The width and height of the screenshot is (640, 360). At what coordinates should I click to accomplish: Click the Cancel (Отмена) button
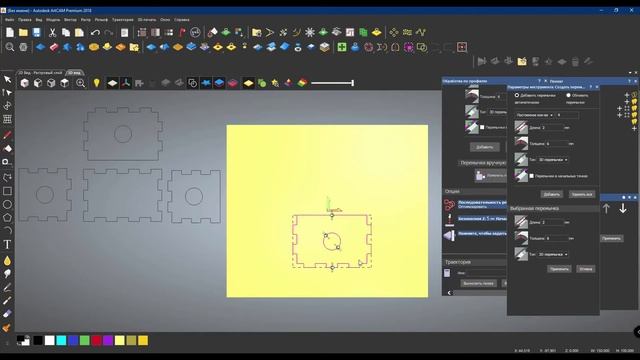point(586,269)
